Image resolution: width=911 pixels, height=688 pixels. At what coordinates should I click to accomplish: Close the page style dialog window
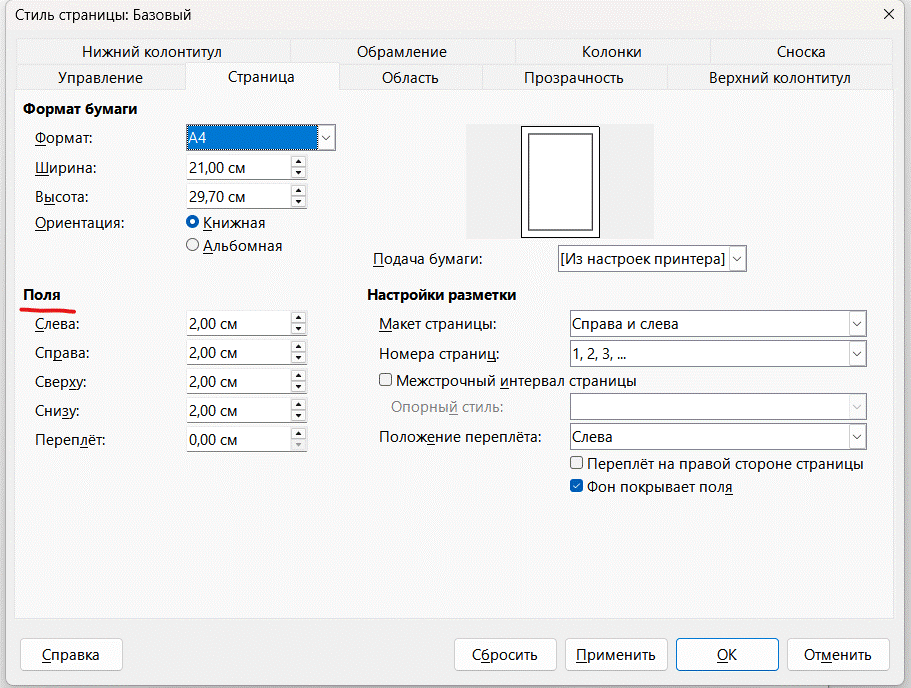(887, 14)
